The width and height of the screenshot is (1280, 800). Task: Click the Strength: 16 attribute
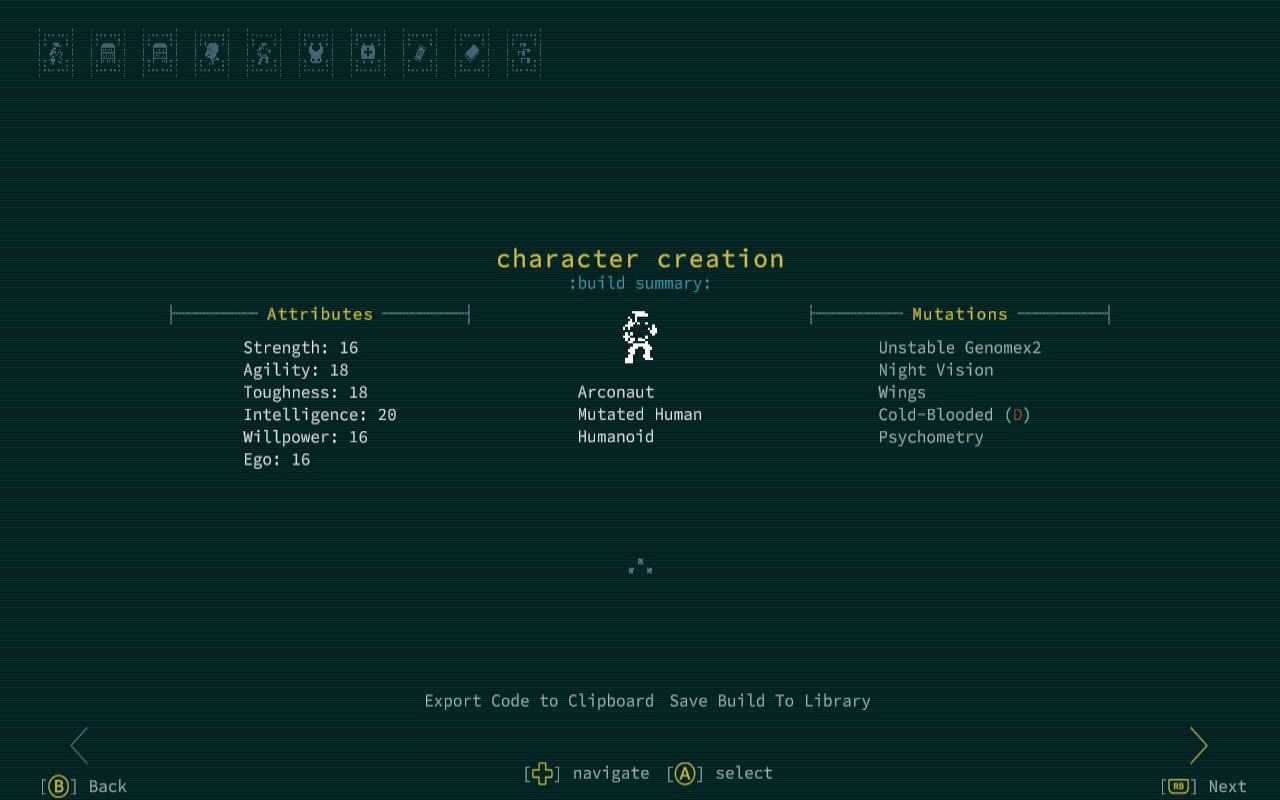click(x=301, y=348)
